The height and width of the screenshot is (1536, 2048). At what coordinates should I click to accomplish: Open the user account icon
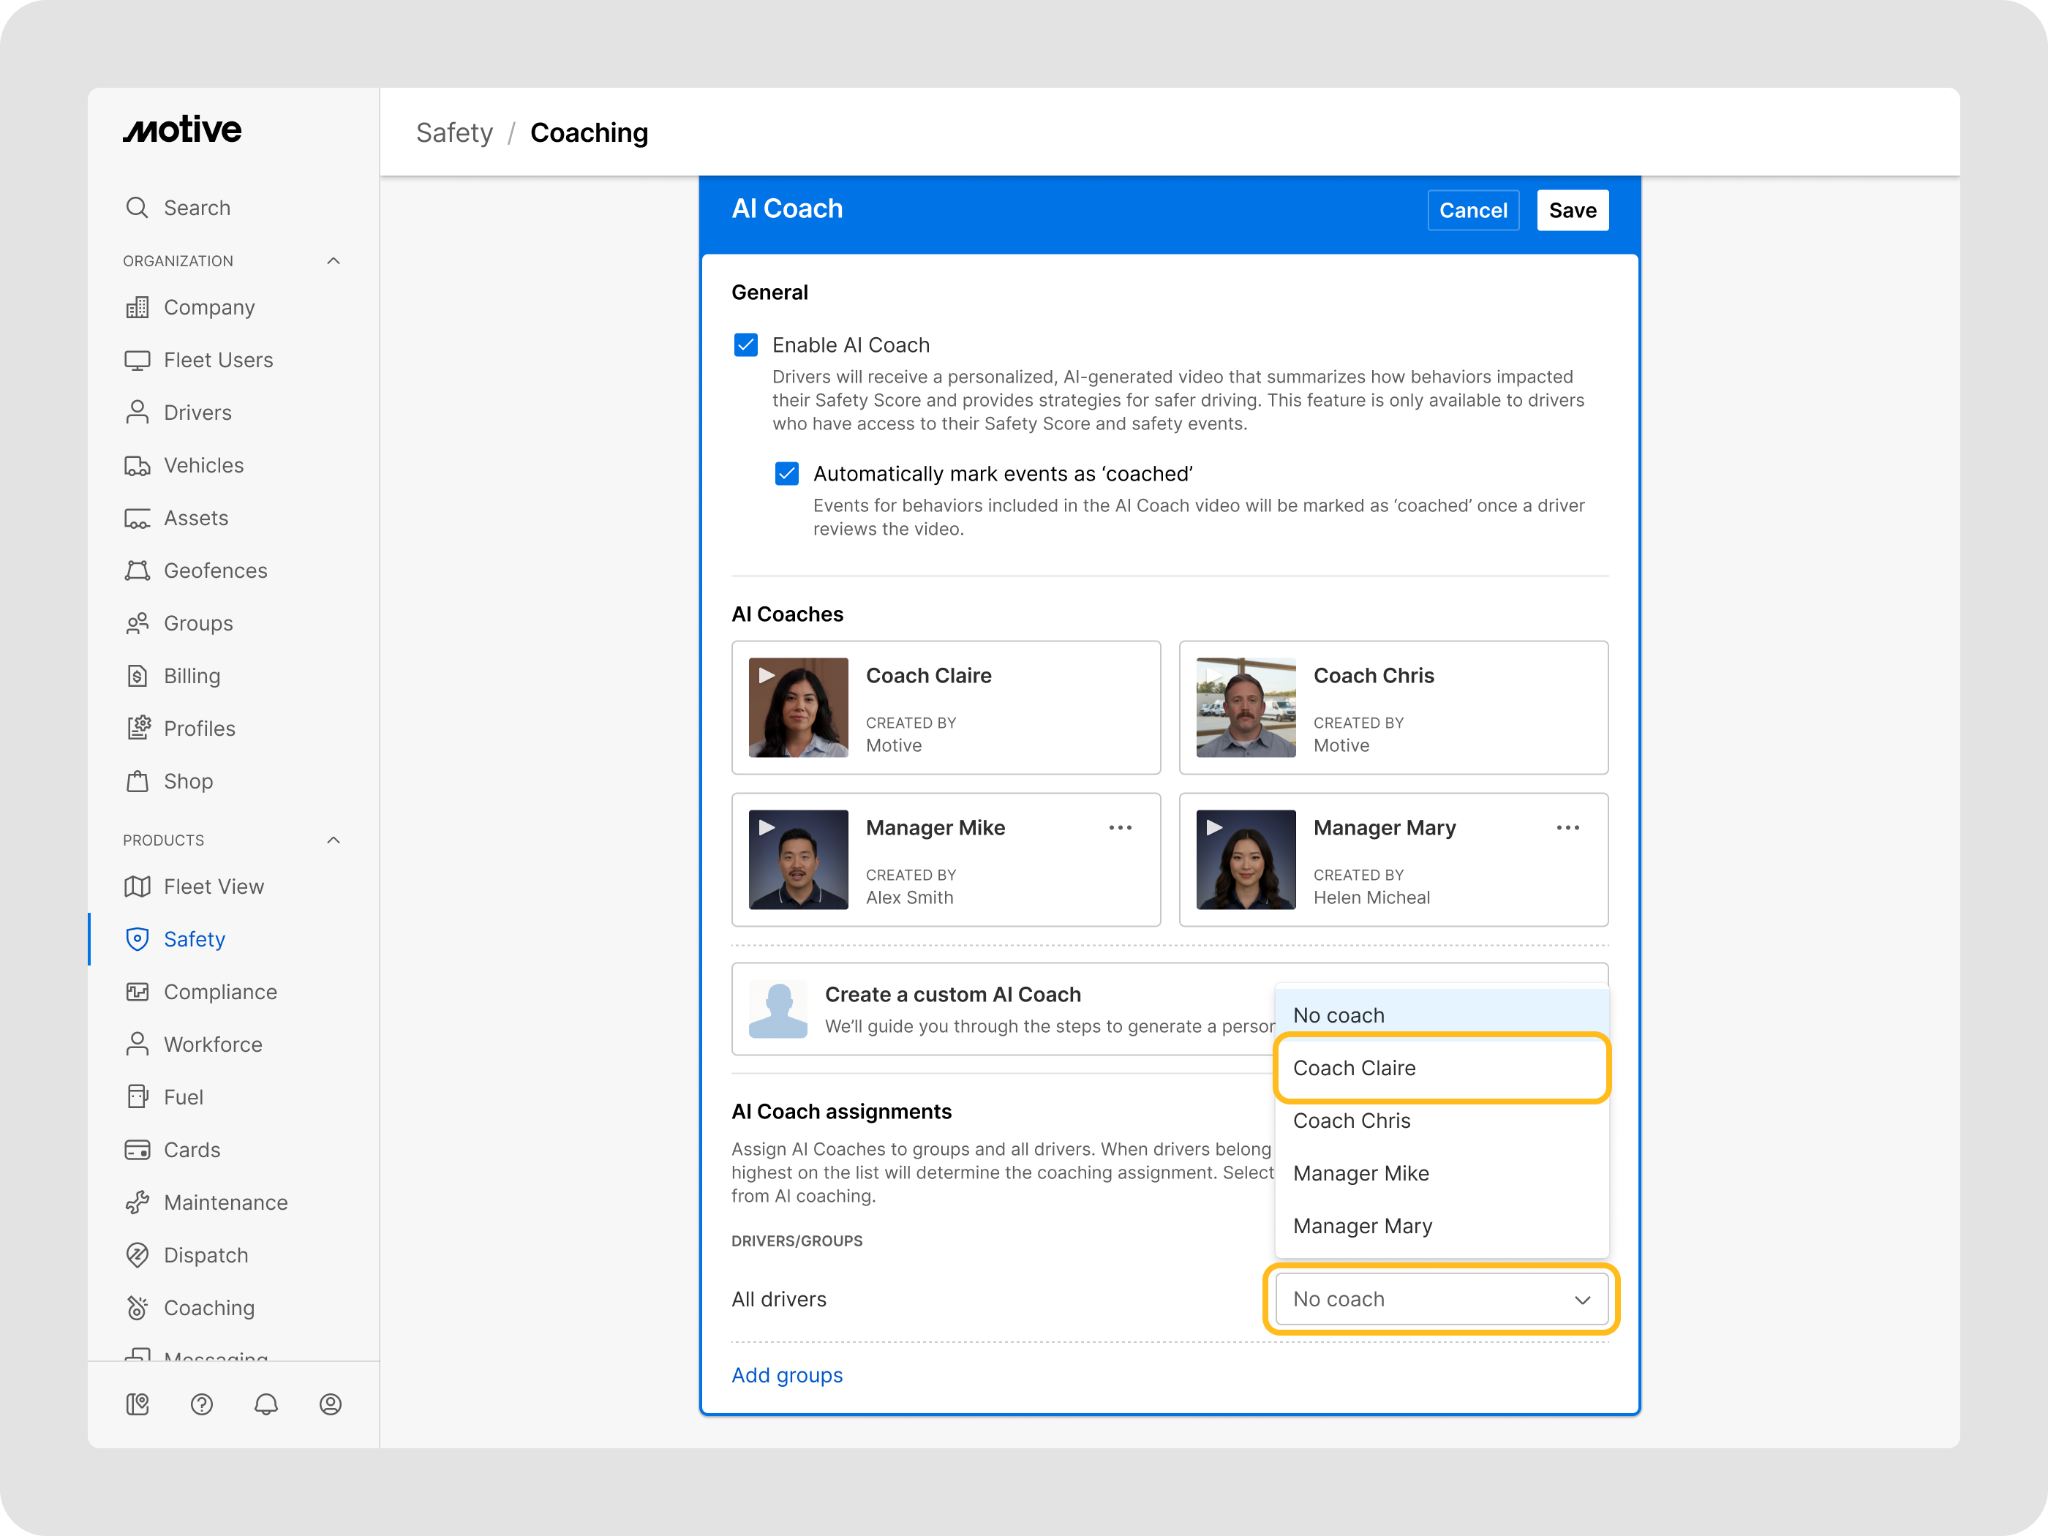point(330,1404)
